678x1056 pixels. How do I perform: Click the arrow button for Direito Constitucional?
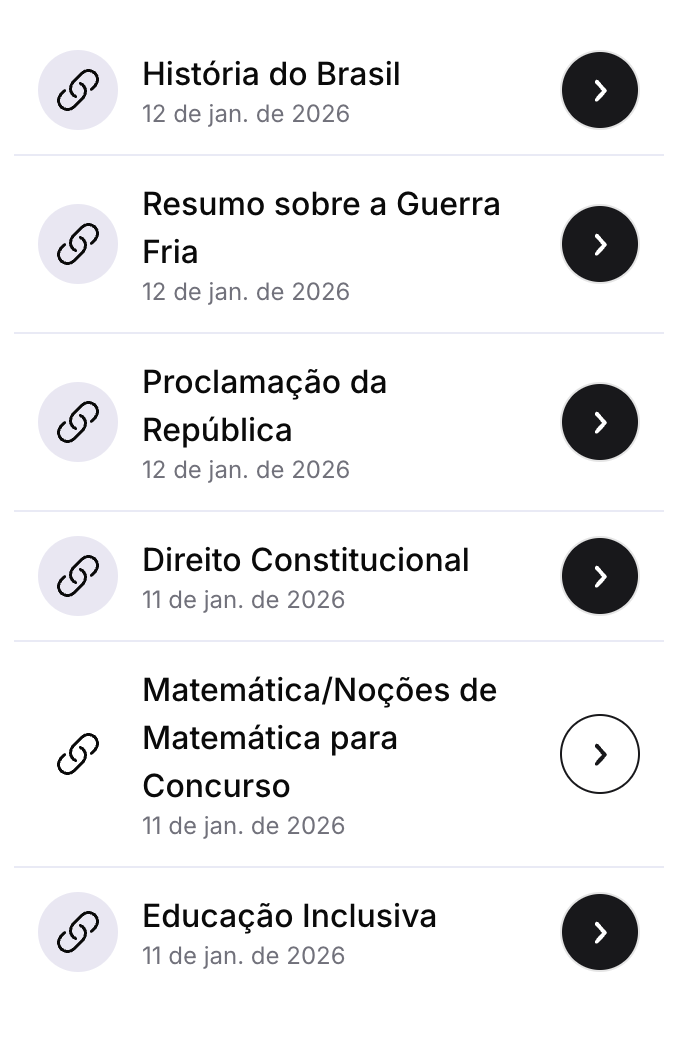pos(600,576)
